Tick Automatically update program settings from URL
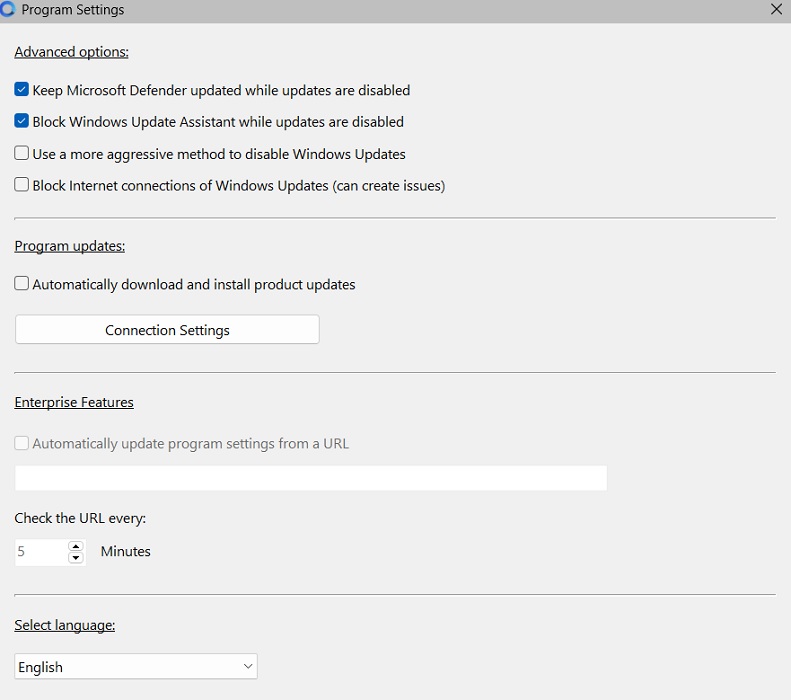The height and width of the screenshot is (700, 791). tap(21, 443)
